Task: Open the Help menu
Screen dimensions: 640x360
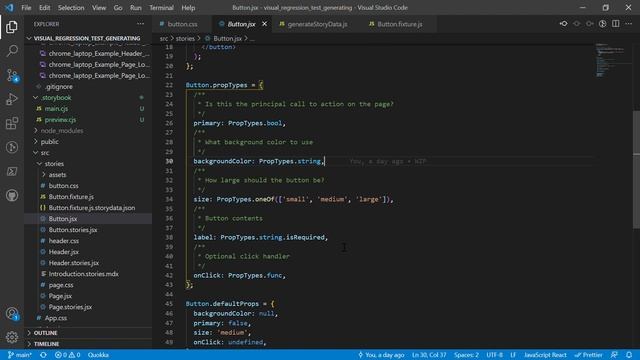Action: click(x=188, y=8)
